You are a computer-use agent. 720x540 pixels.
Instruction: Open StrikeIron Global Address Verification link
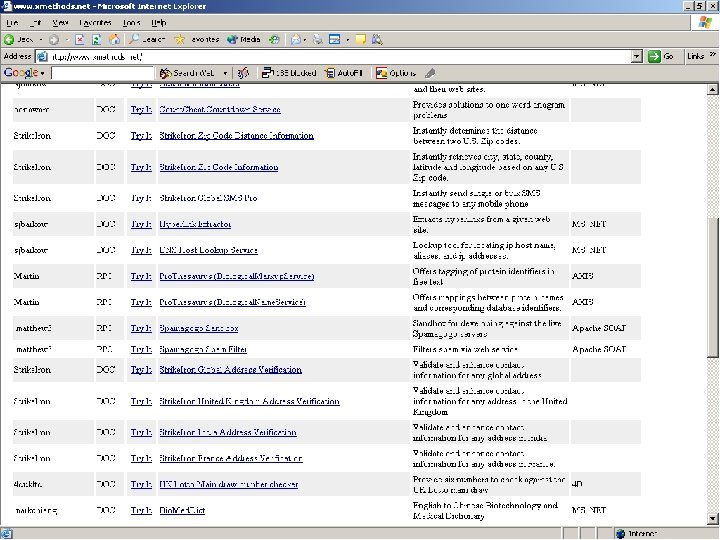coord(231,370)
